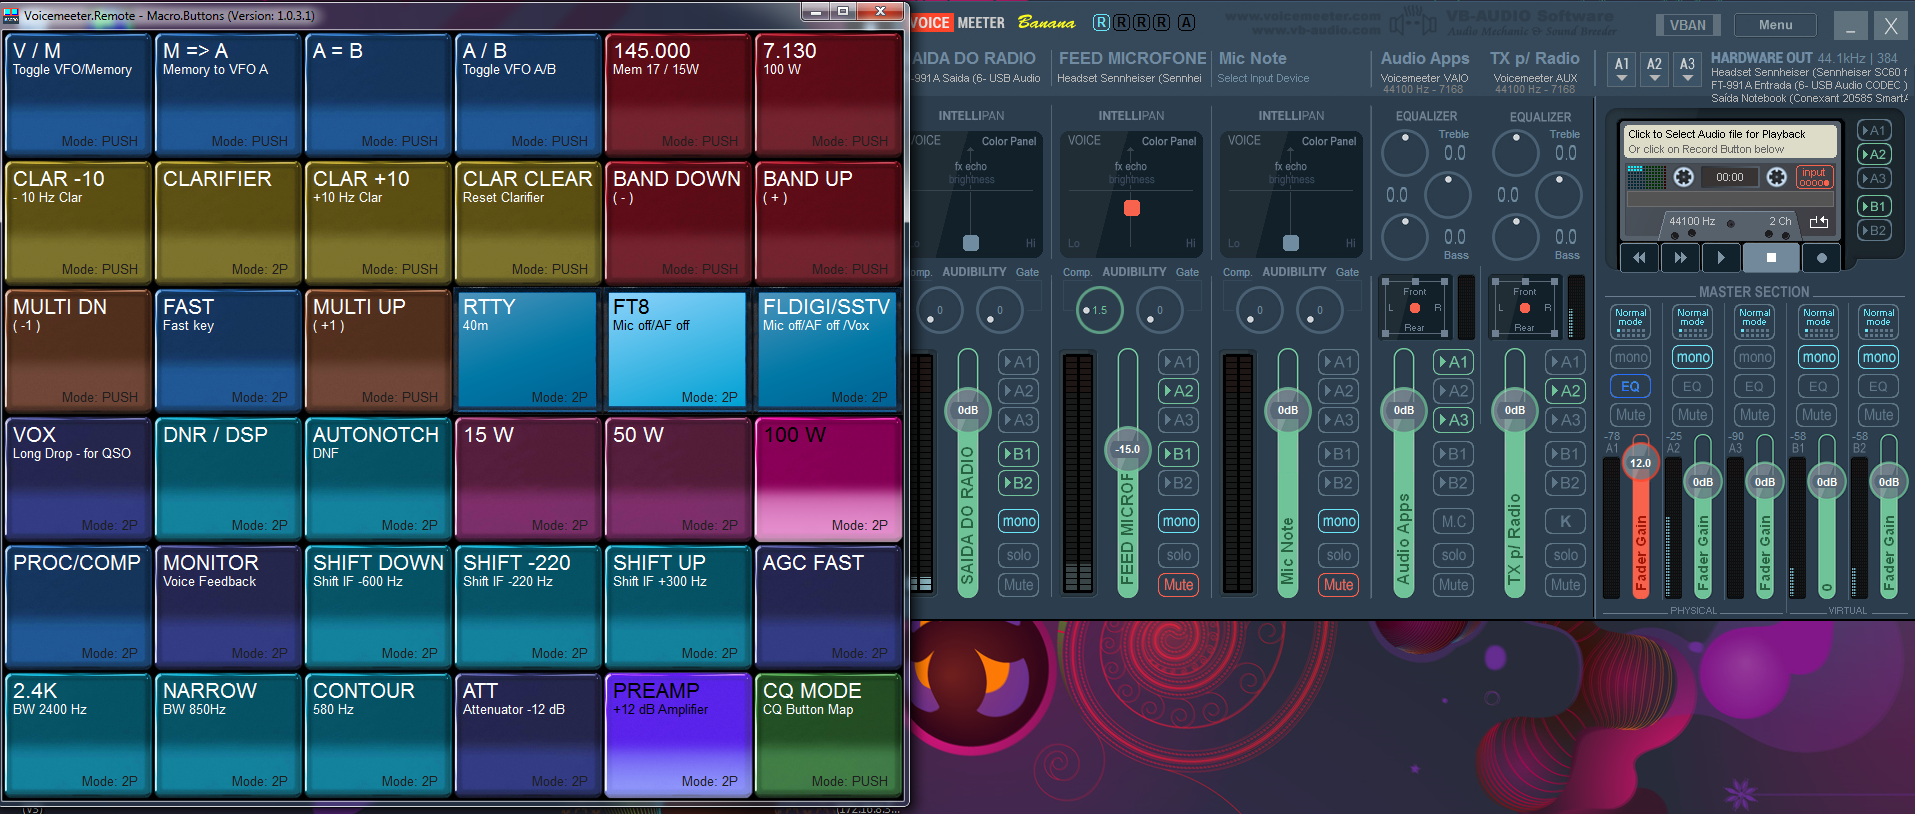This screenshot has height=814, width=1915.
Task: Route Audio Apps strip to A3
Action: (x=1454, y=420)
